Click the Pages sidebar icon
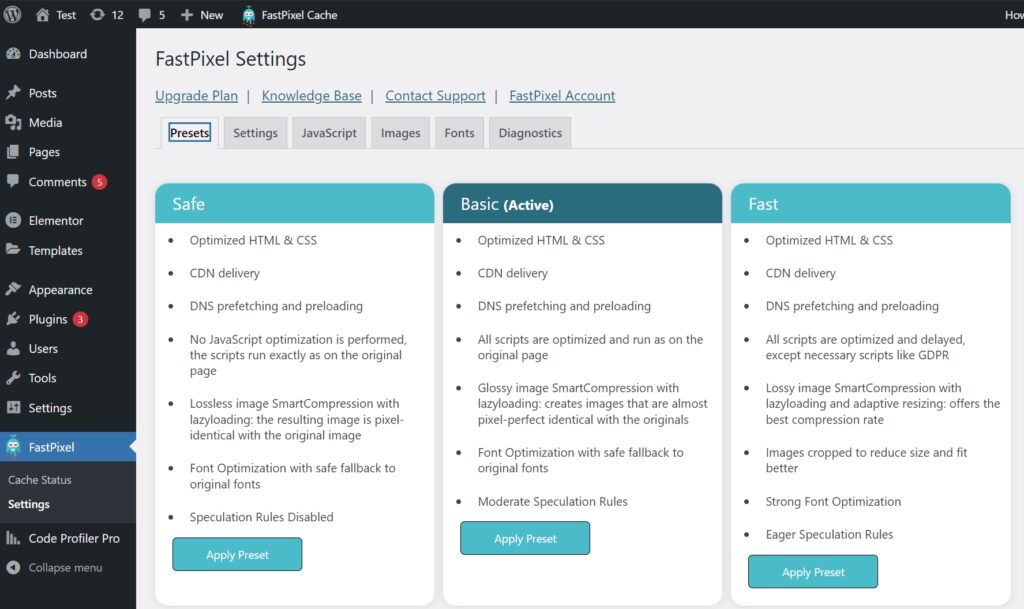1024x609 pixels. point(13,152)
